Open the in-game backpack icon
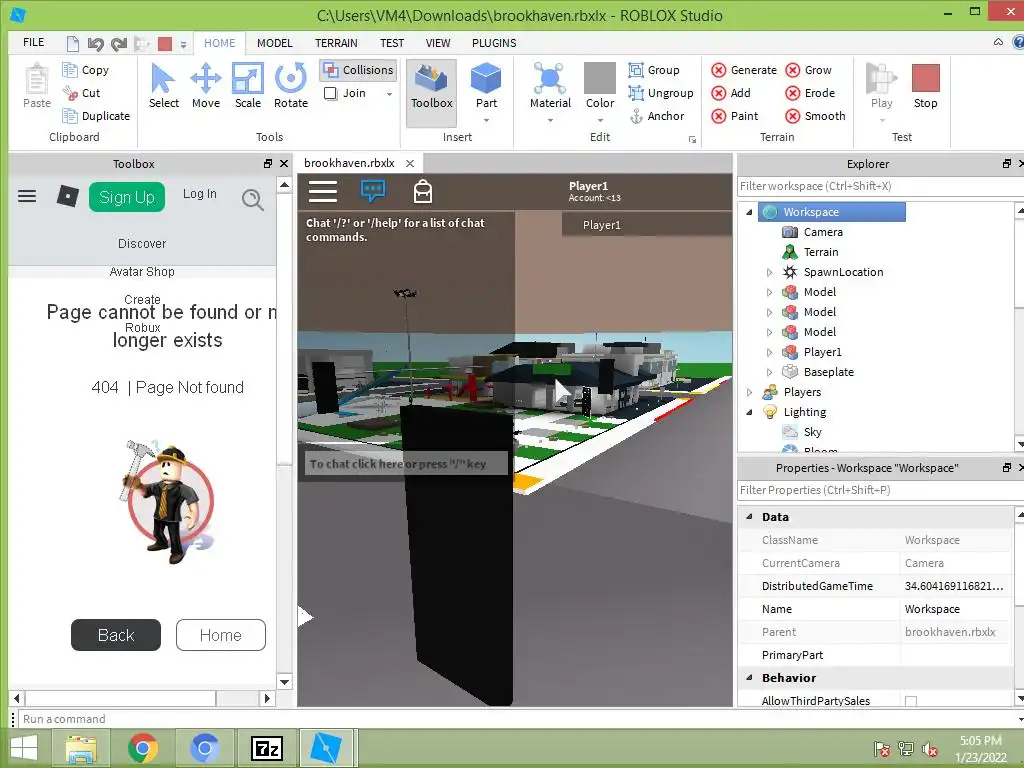The width and height of the screenshot is (1024, 768). click(x=423, y=191)
